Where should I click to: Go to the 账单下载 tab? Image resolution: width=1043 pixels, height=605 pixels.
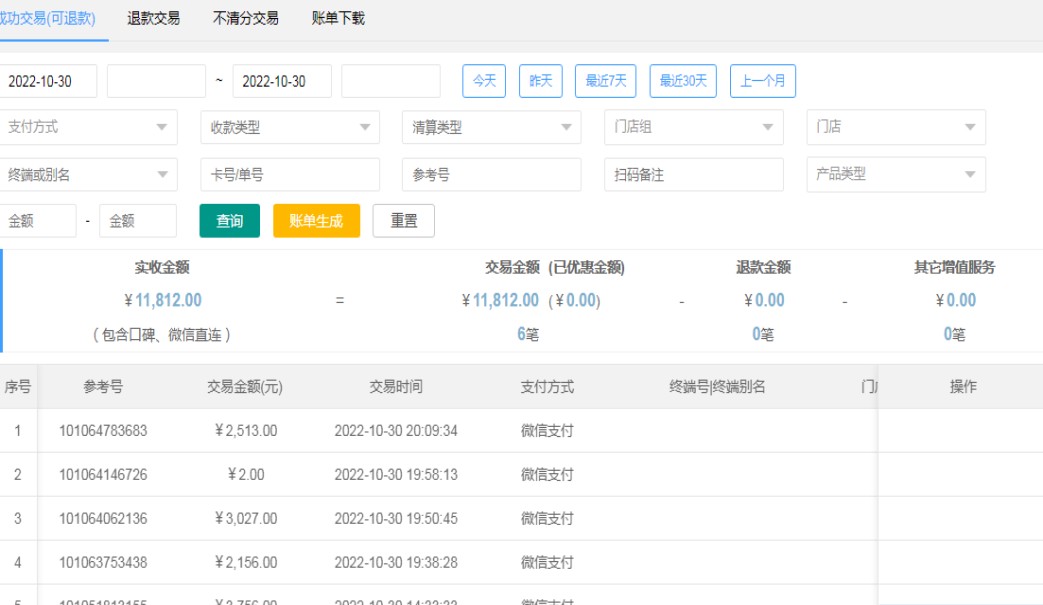tap(338, 18)
